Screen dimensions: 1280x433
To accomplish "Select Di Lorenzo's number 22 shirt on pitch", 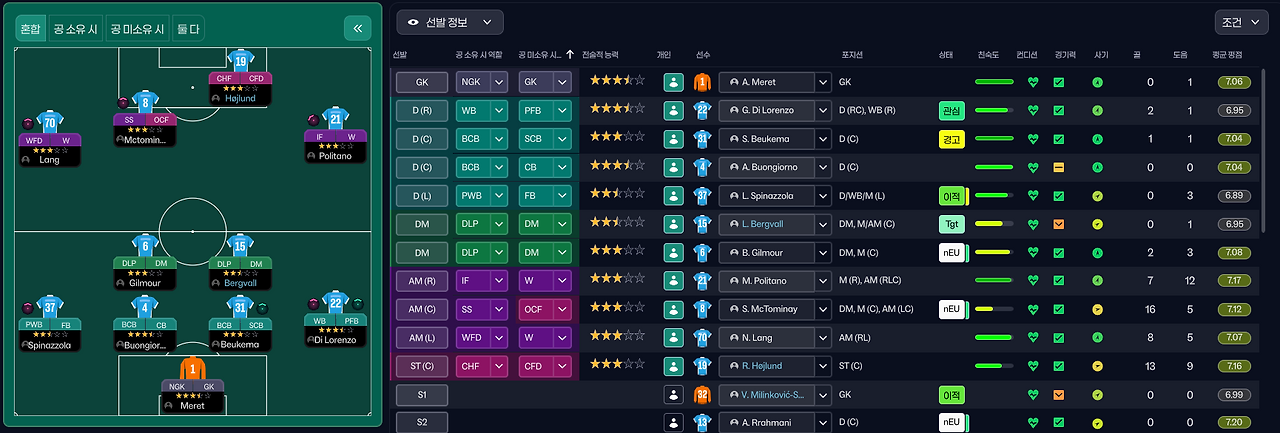I will 336,303.
